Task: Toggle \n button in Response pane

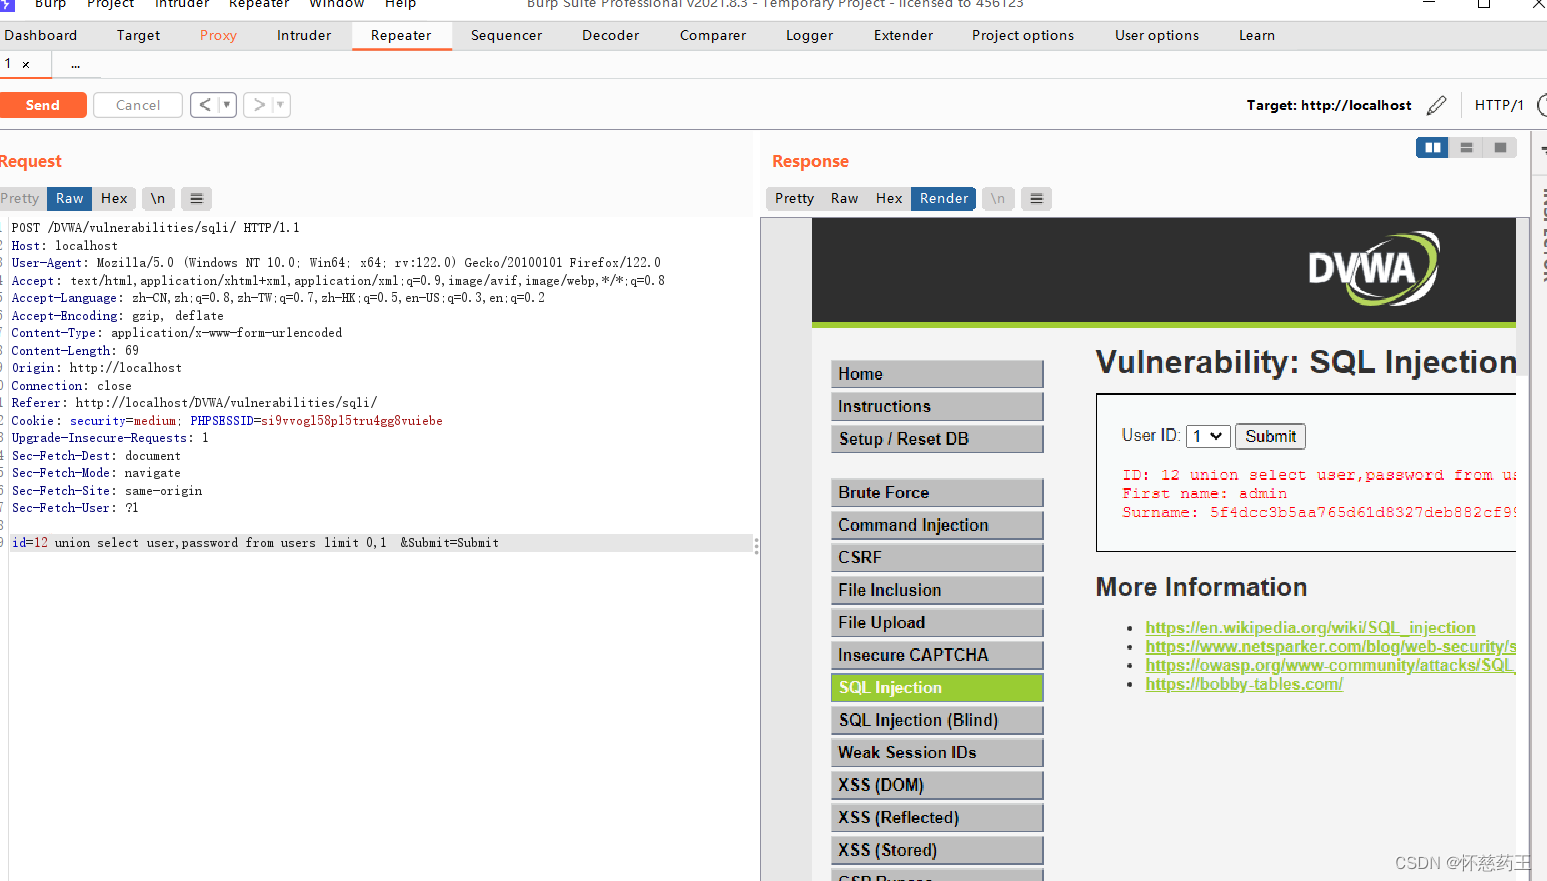Action: pos(998,199)
